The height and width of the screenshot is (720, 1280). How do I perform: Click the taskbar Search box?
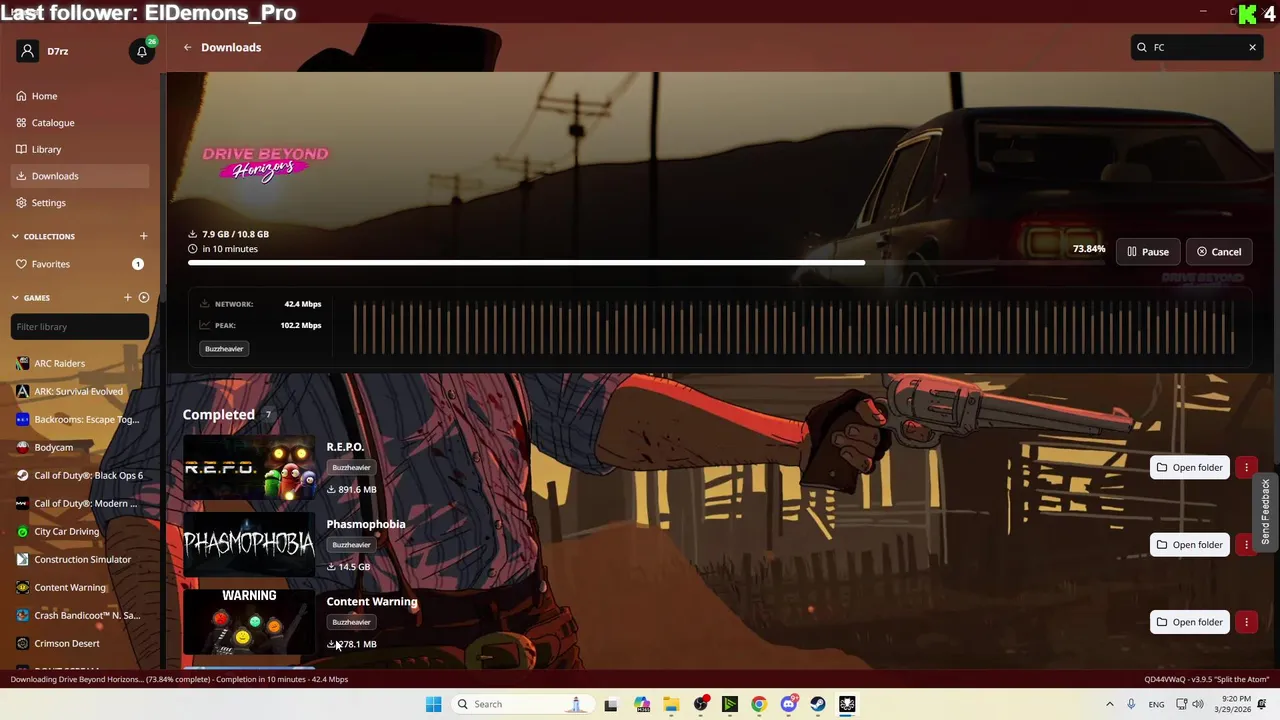[x=523, y=704]
